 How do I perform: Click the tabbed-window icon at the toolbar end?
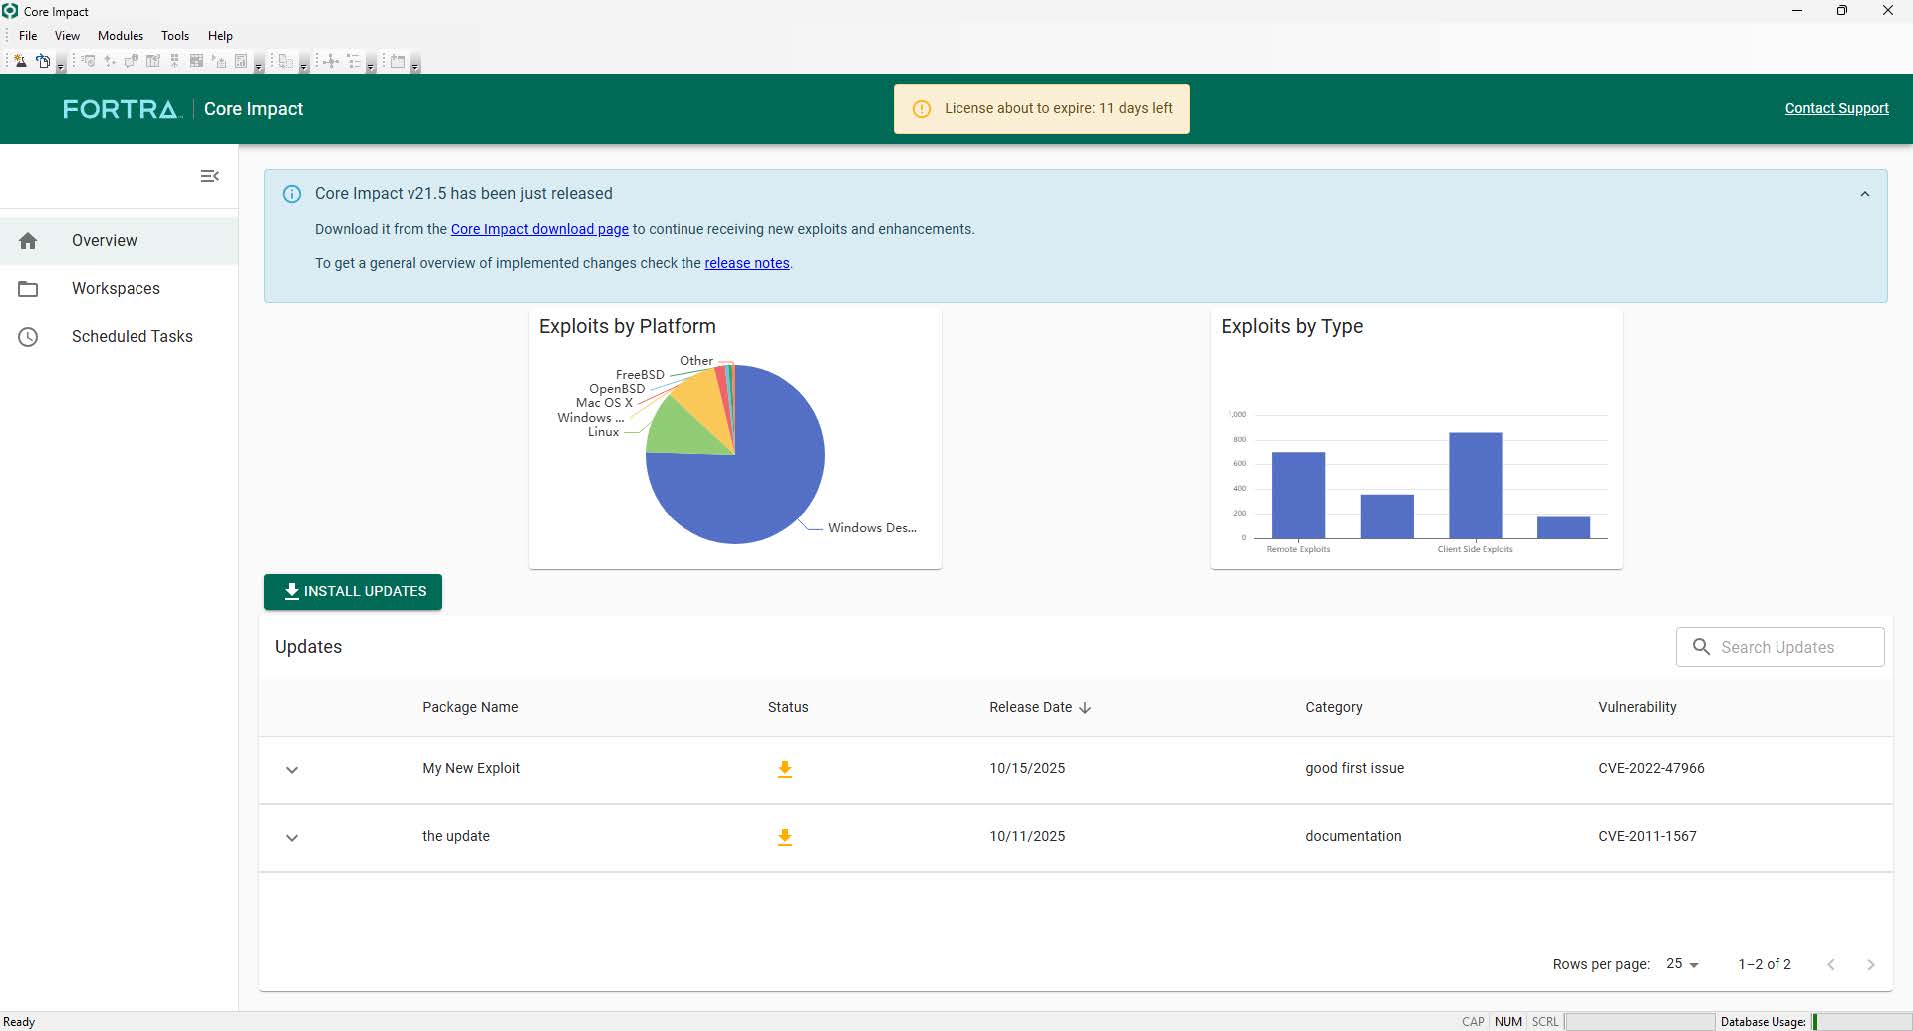point(398,61)
